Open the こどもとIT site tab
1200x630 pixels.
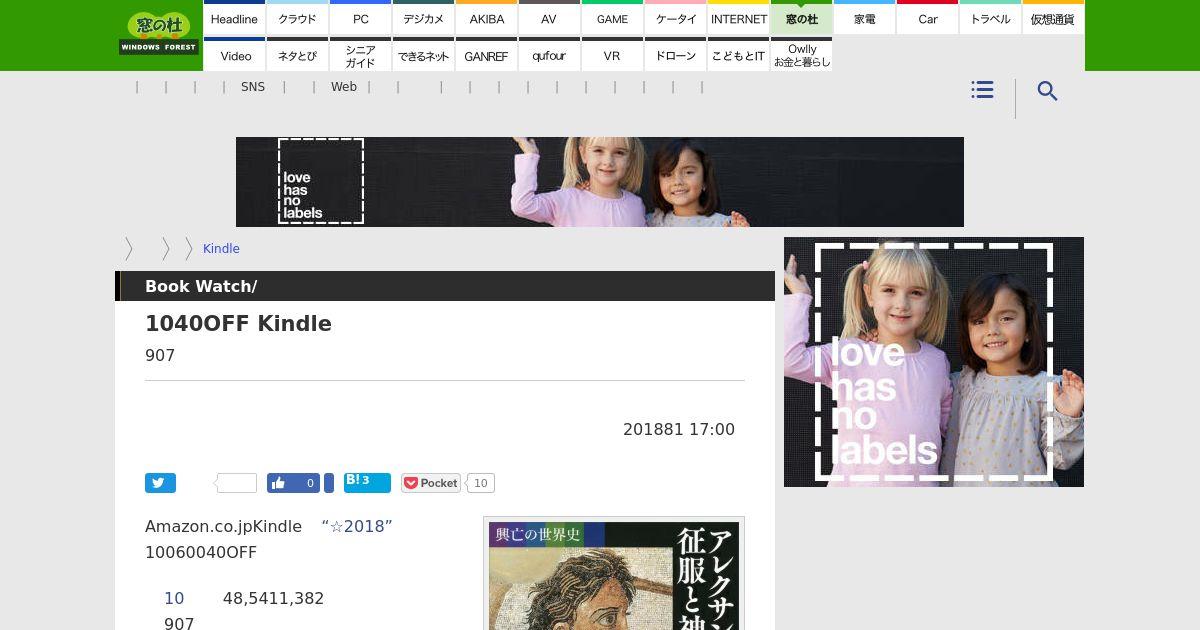pos(738,56)
